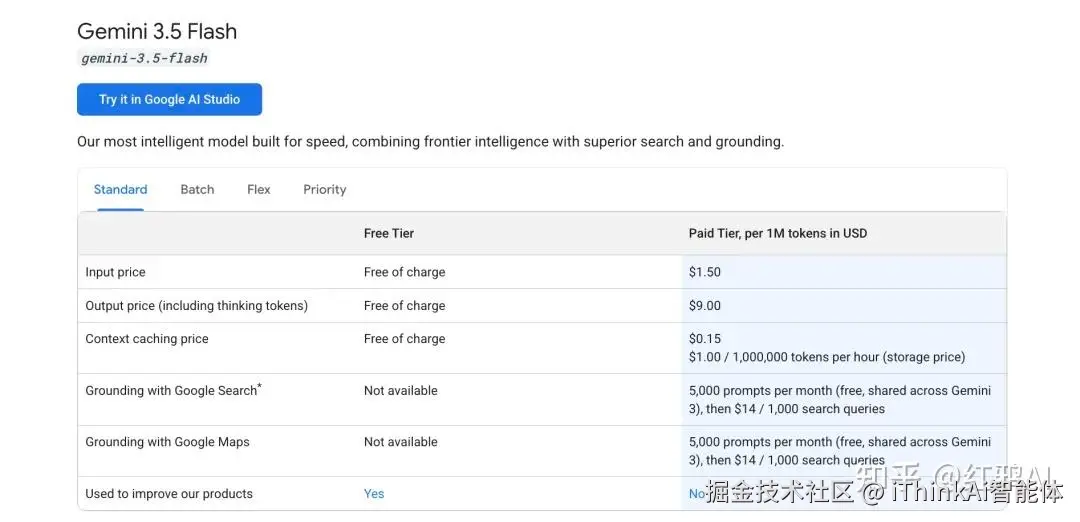This screenshot has width=1080, height=522.
Task: Click the Free Tier column header
Action: click(x=388, y=233)
